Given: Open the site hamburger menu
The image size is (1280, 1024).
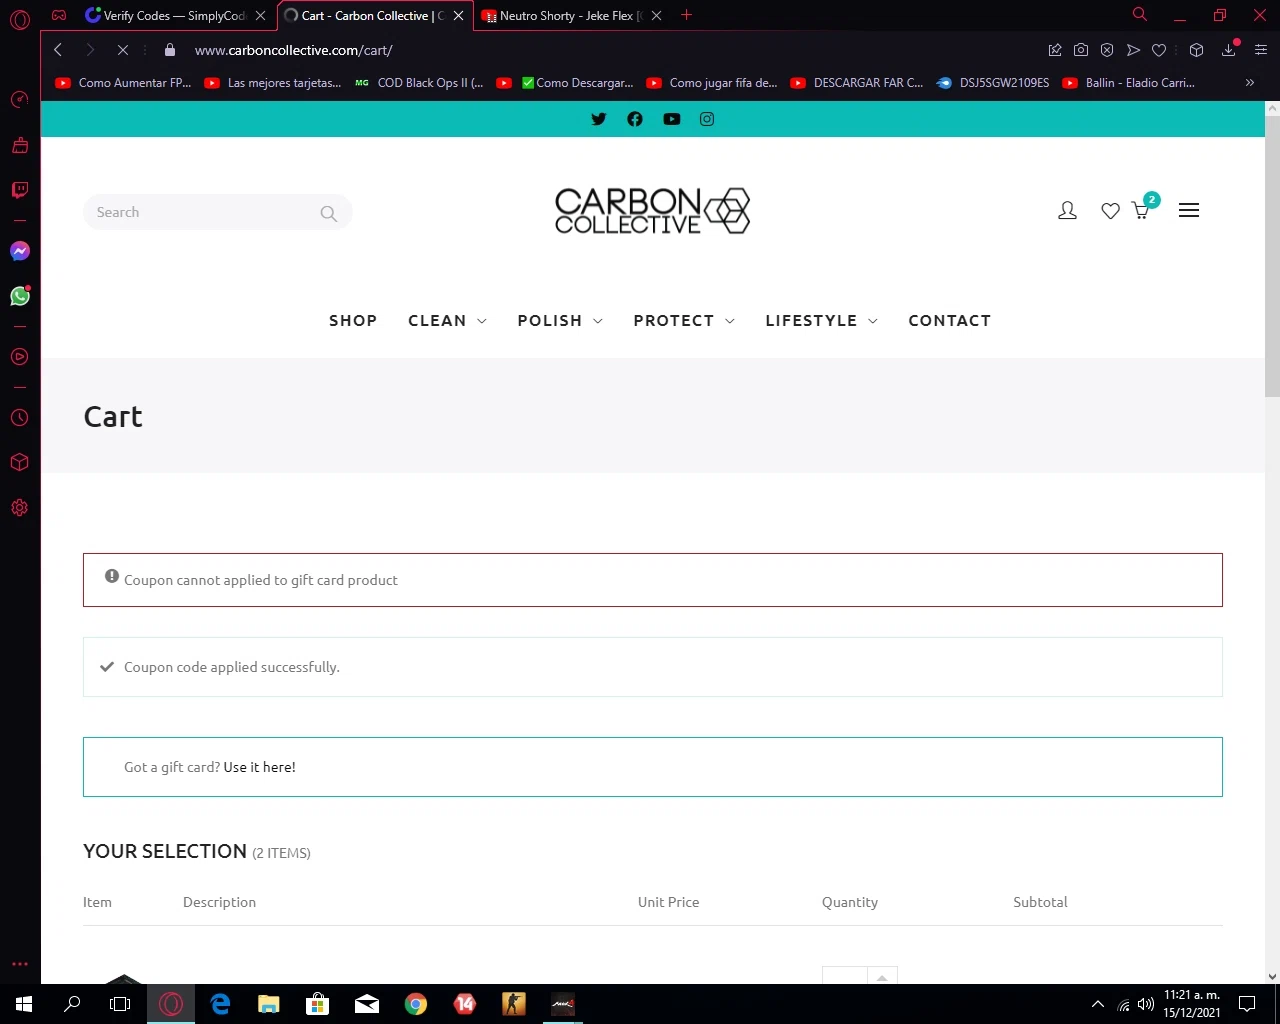Looking at the screenshot, I should 1189,210.
